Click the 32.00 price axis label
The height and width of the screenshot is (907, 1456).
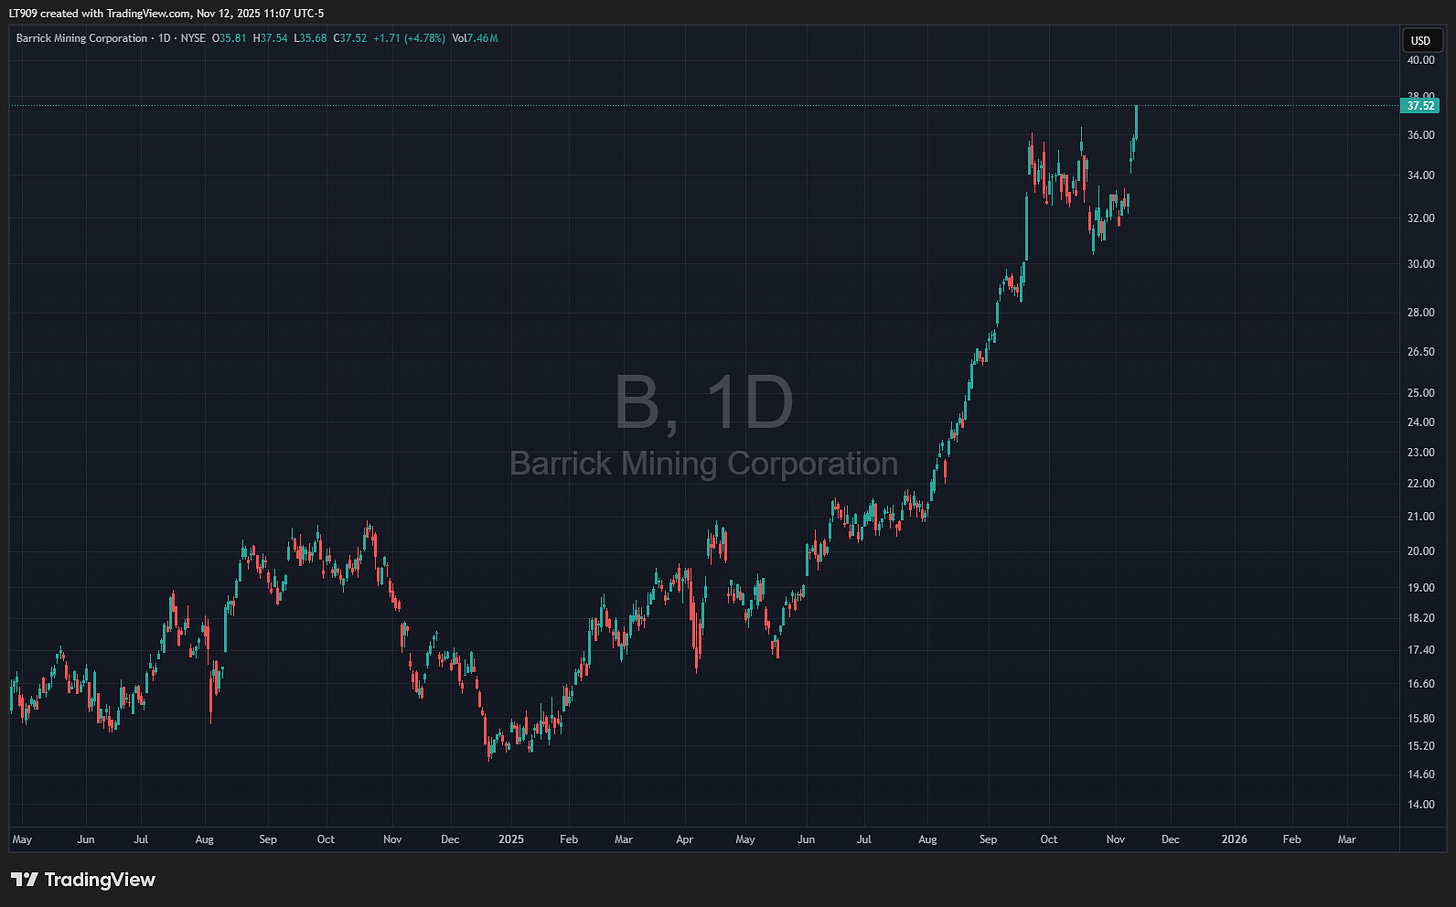click(1421, 218)
